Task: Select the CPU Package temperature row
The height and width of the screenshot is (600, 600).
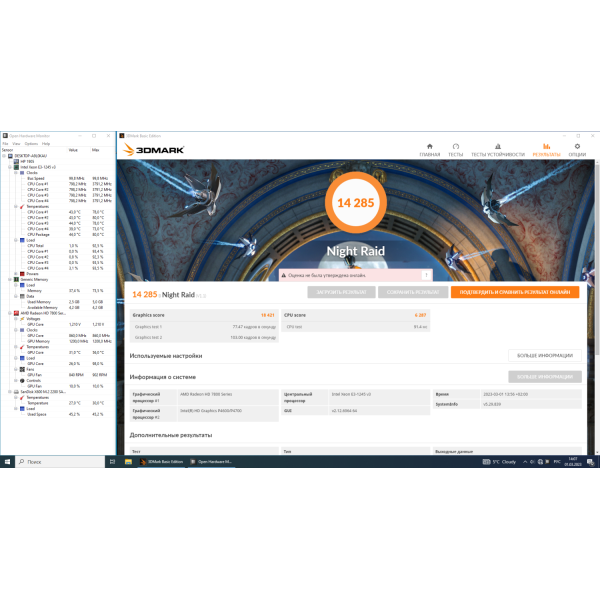Action: tap(57, 235)
